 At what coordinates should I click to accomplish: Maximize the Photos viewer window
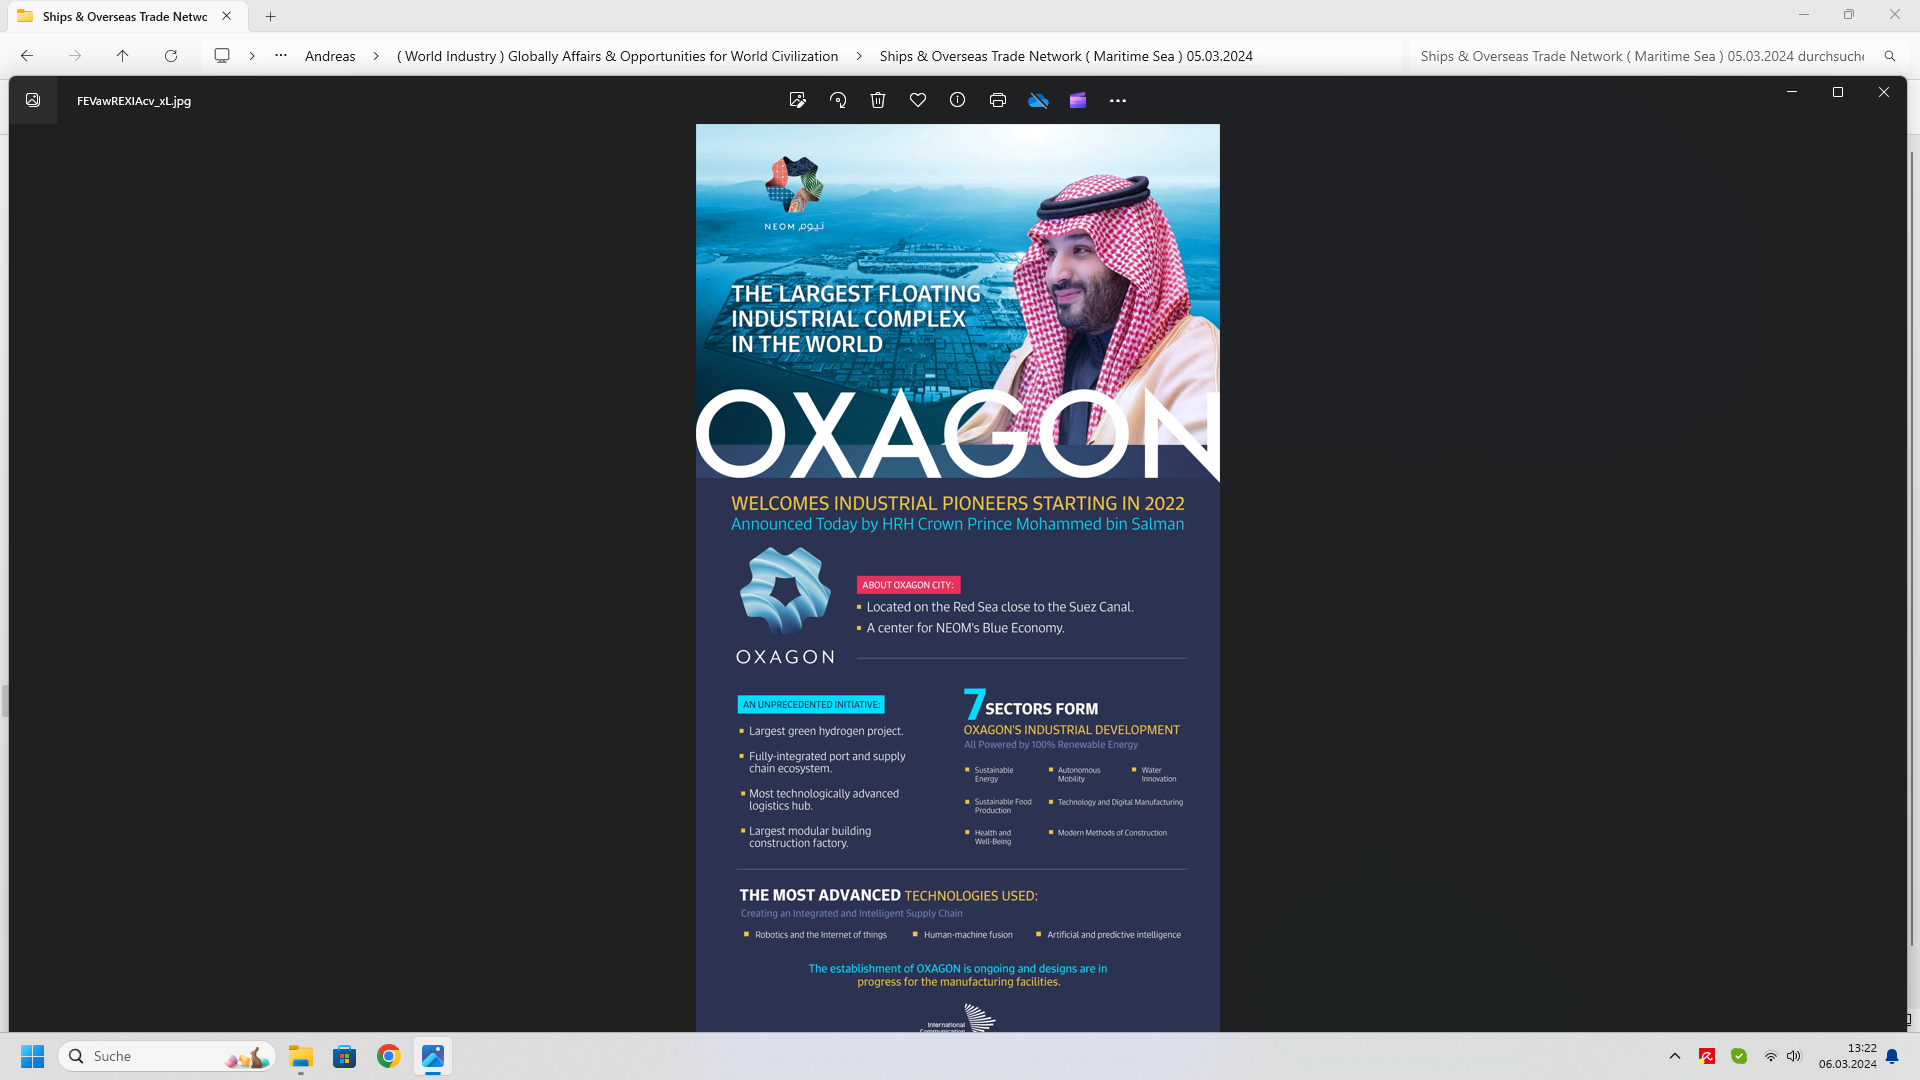point(1838,92)
